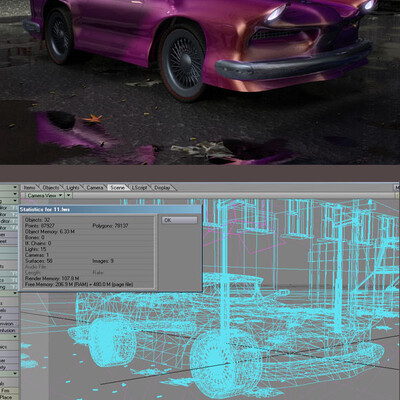Switch to the Display tab
This screenshot has height=400, width=400.
click(162, 188)
